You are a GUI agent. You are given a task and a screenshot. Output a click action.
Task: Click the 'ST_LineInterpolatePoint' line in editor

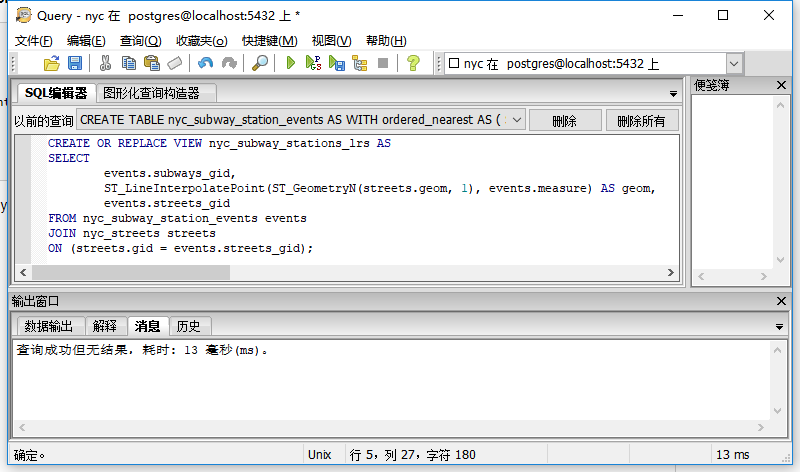click(380, 188)
